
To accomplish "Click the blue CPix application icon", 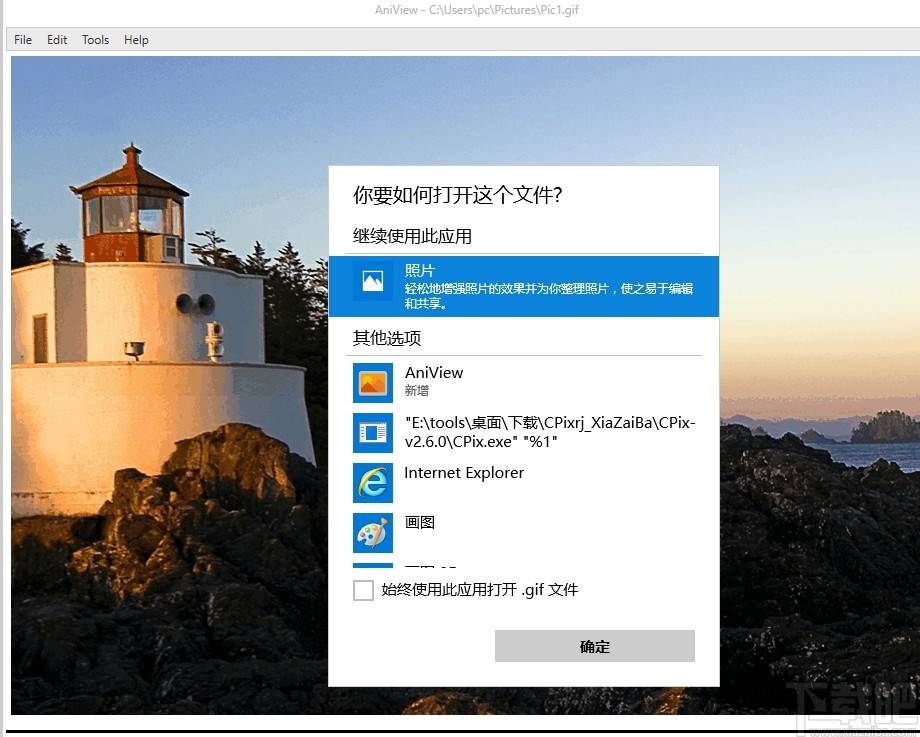I will click(x=372, y=433).
